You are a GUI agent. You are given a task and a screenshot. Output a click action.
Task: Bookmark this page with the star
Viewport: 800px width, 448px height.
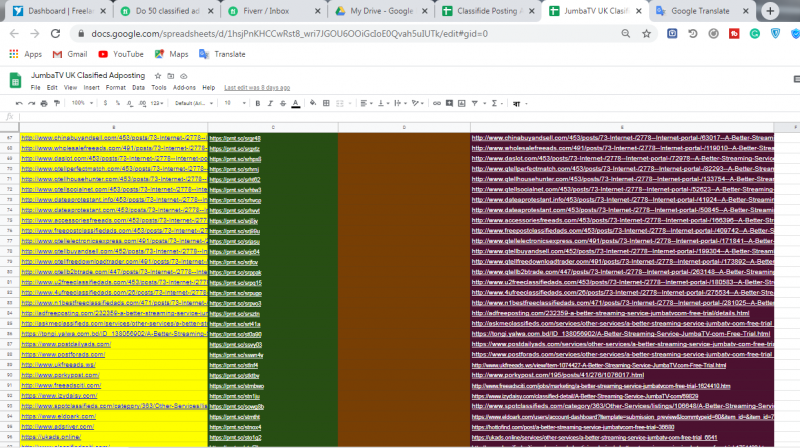[646, 34]
